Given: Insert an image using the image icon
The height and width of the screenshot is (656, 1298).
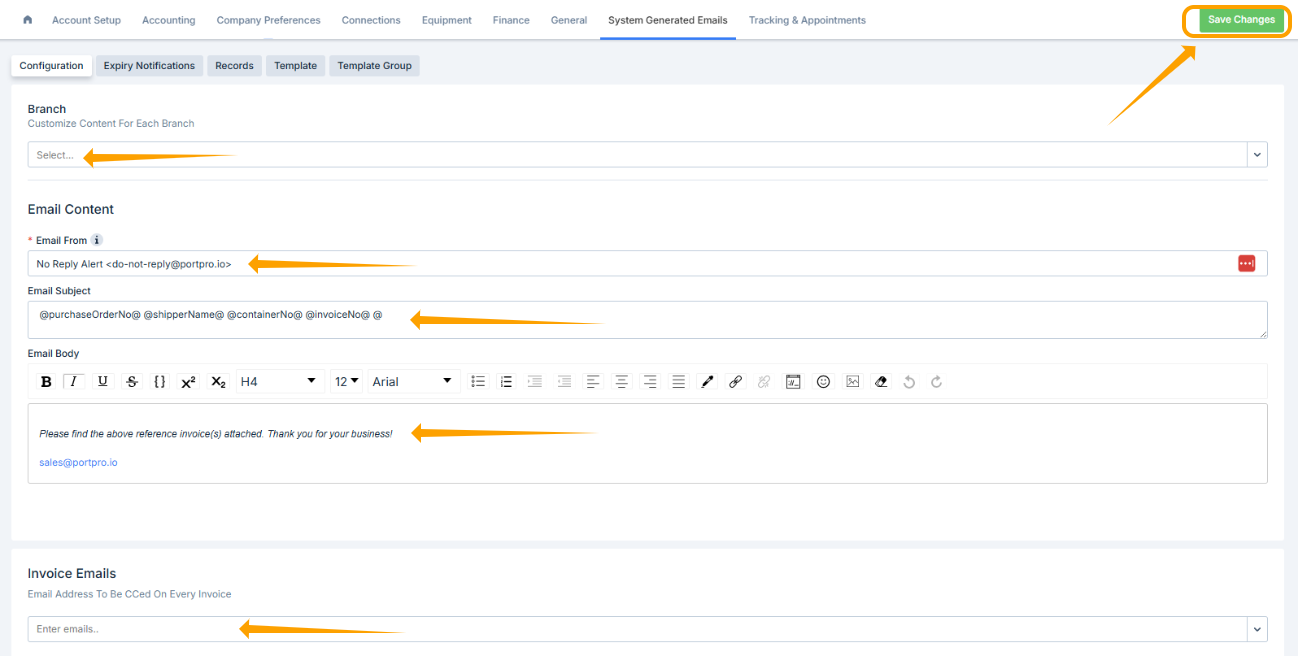Looking at the screenshot, I should [x=852, y=382].
